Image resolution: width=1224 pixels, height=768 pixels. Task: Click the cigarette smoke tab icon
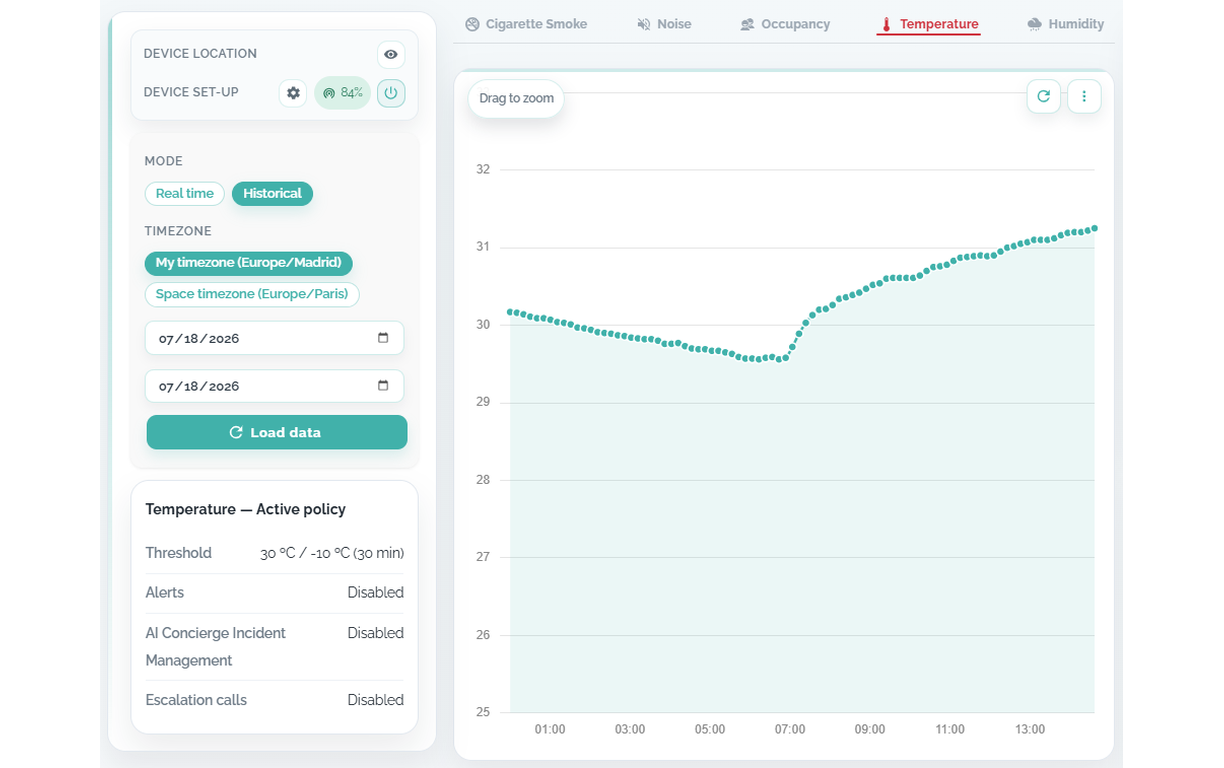point(473,24)
